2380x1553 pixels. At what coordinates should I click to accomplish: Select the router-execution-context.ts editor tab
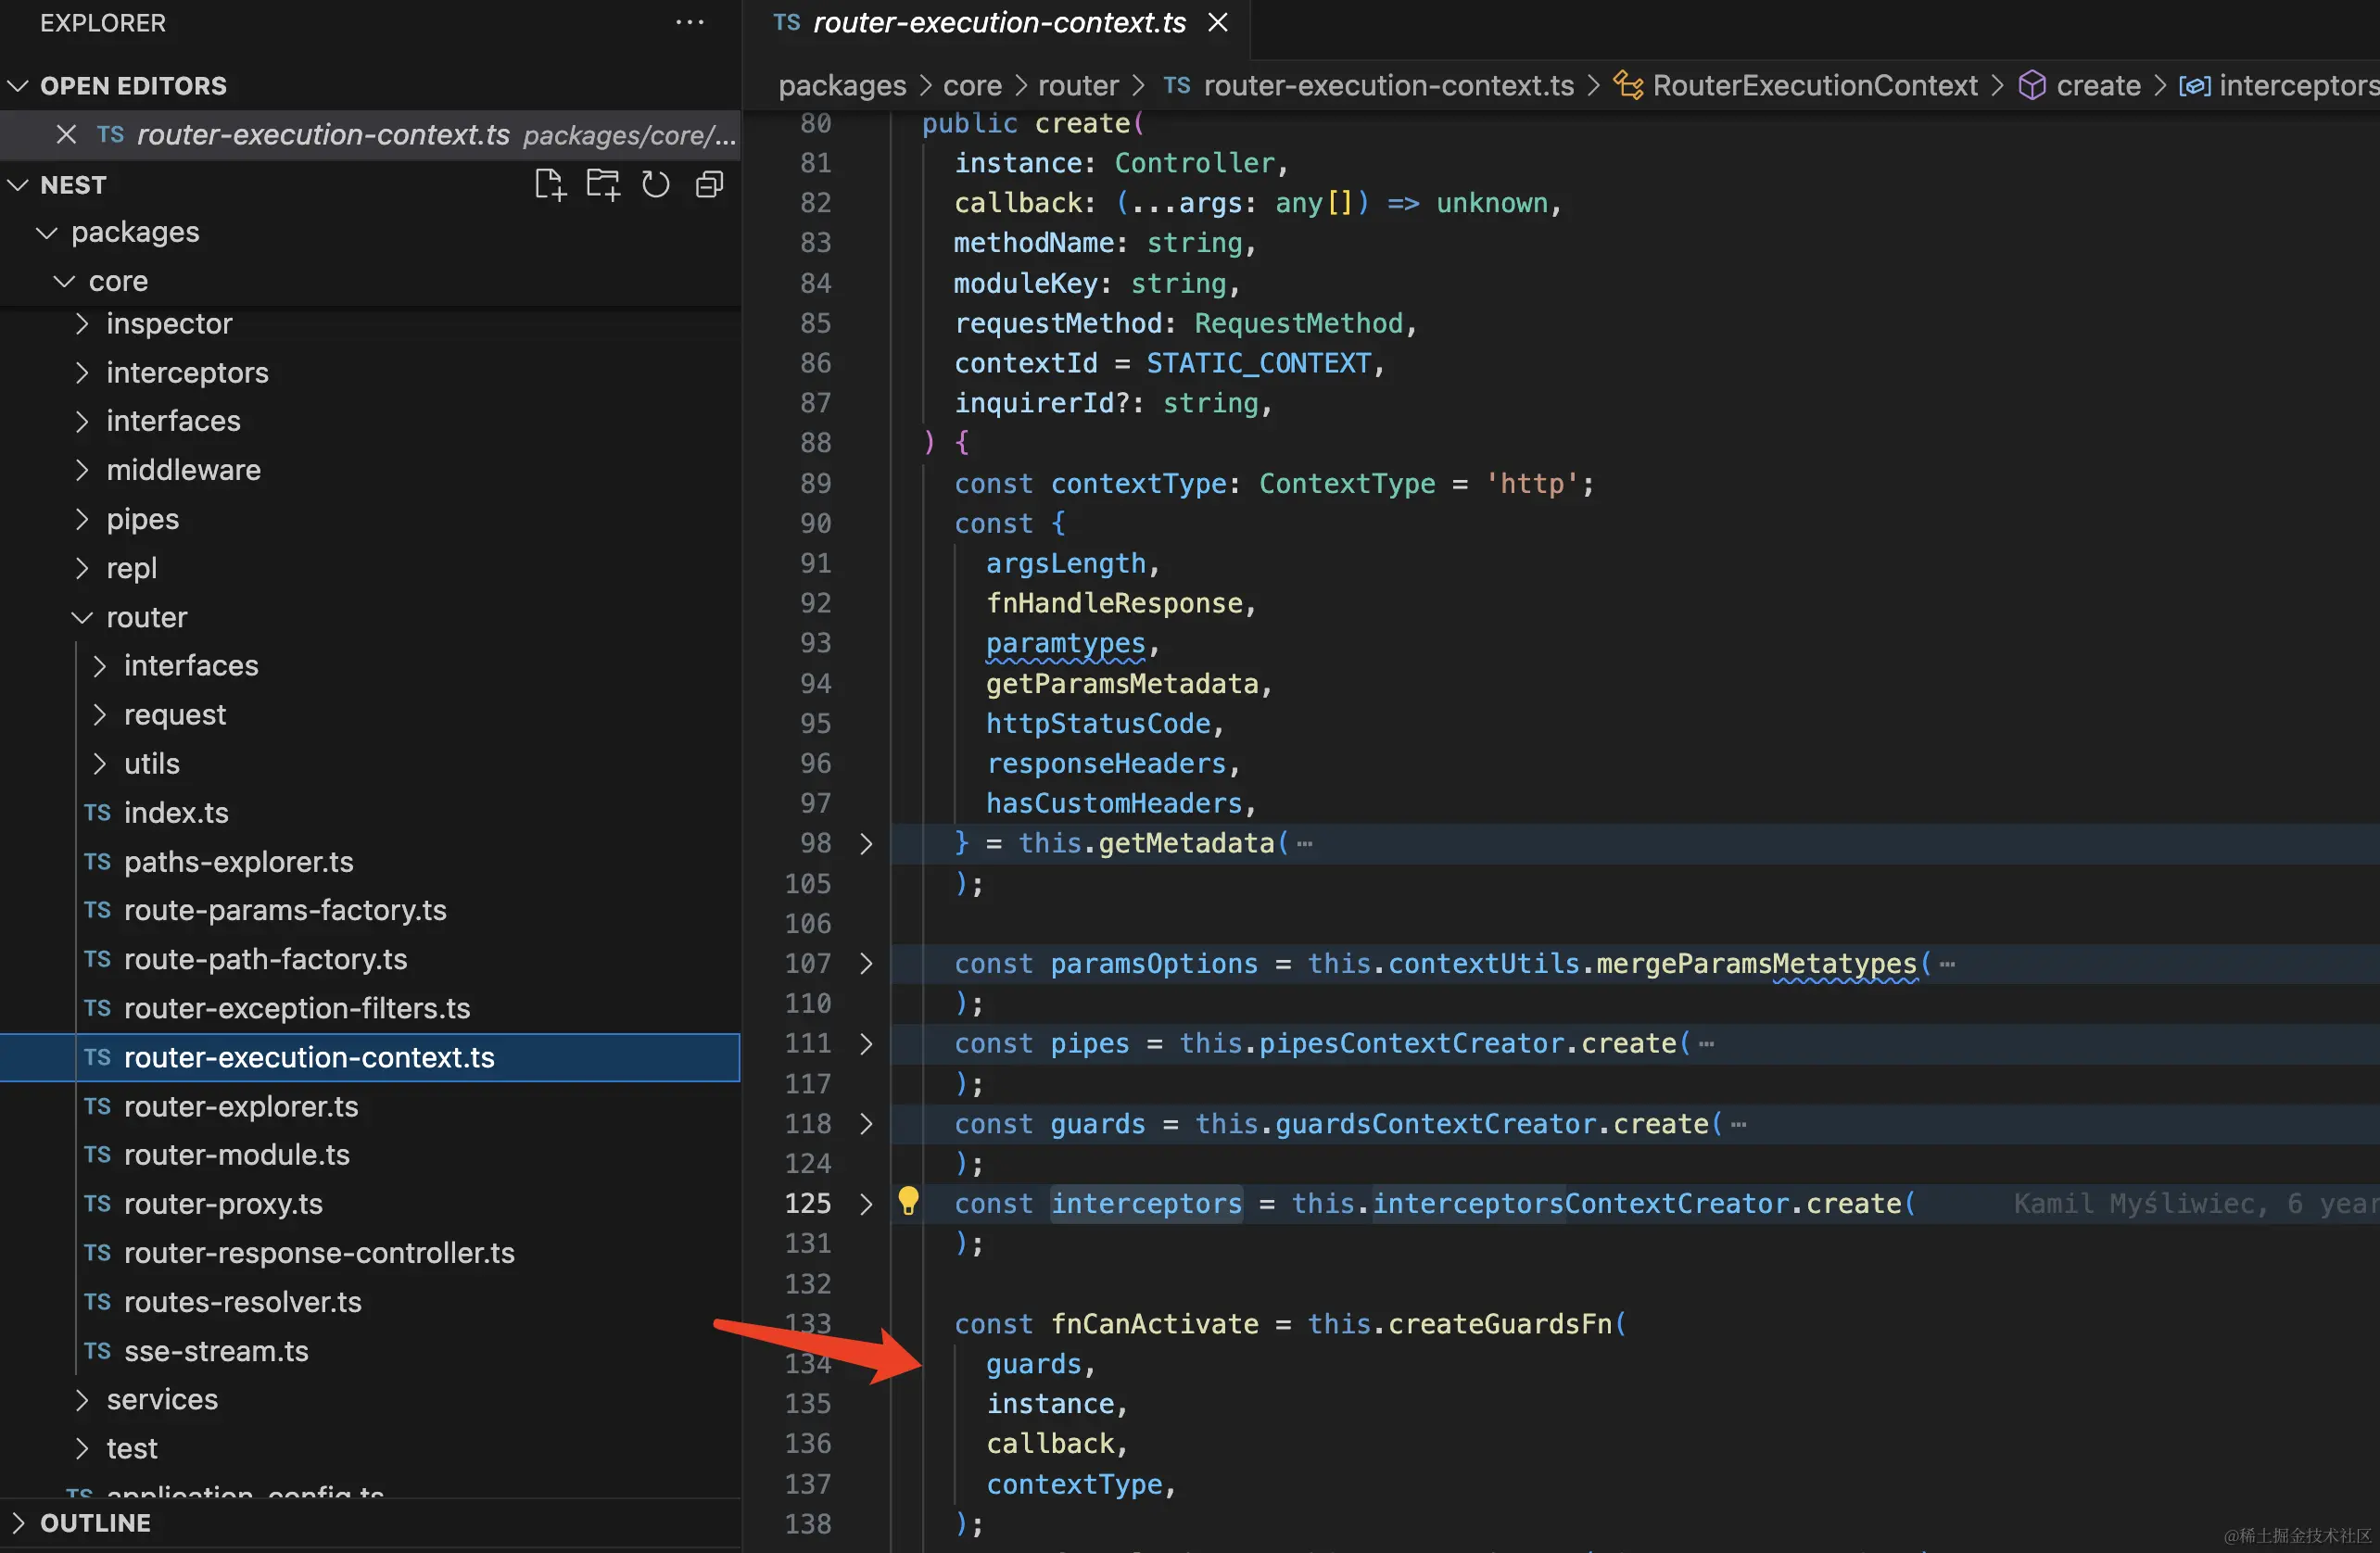(997, 23)
